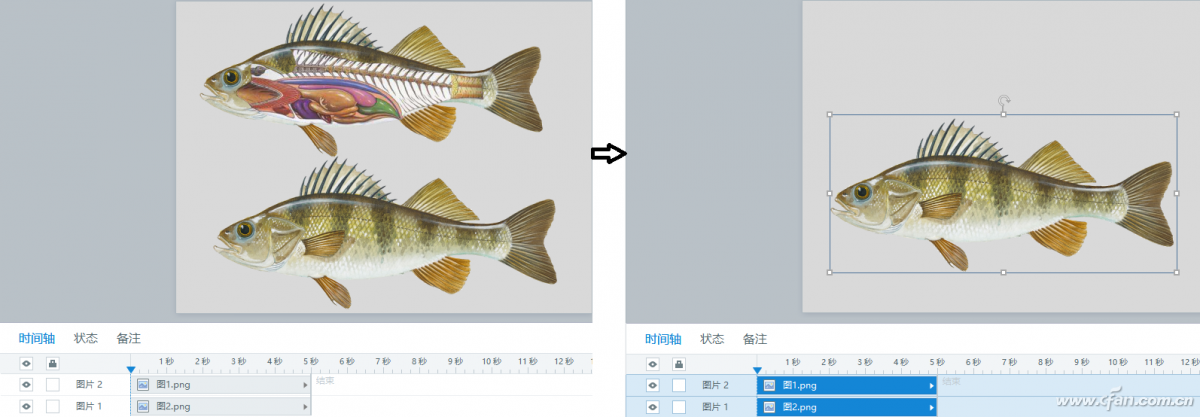Expand the arrow on highlighted blue 图2.png clip
The height and width of the screenshot is (417, 1200).
pos(931,407)
